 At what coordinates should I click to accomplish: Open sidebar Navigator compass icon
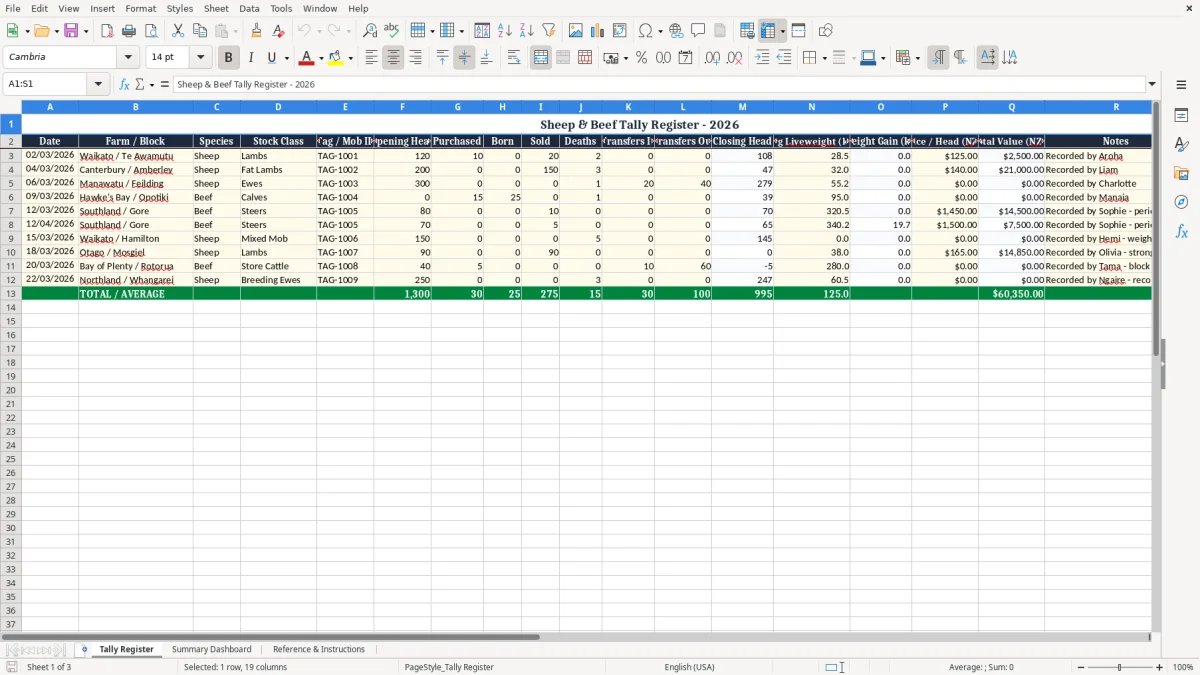[x=1181, y=202]
